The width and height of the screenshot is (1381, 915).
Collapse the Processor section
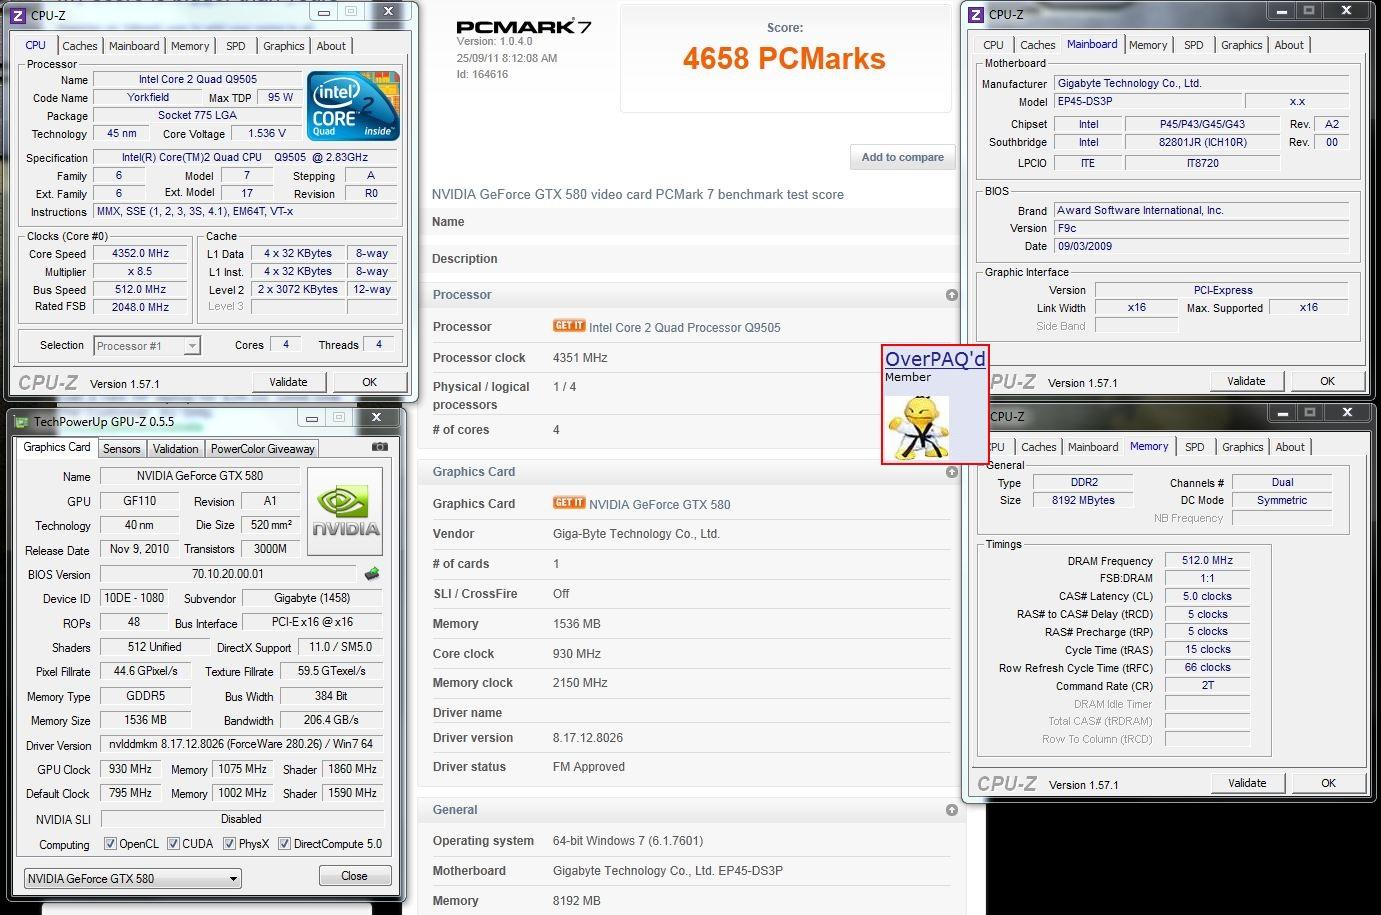pyautogui.click(x=952, y=295)
